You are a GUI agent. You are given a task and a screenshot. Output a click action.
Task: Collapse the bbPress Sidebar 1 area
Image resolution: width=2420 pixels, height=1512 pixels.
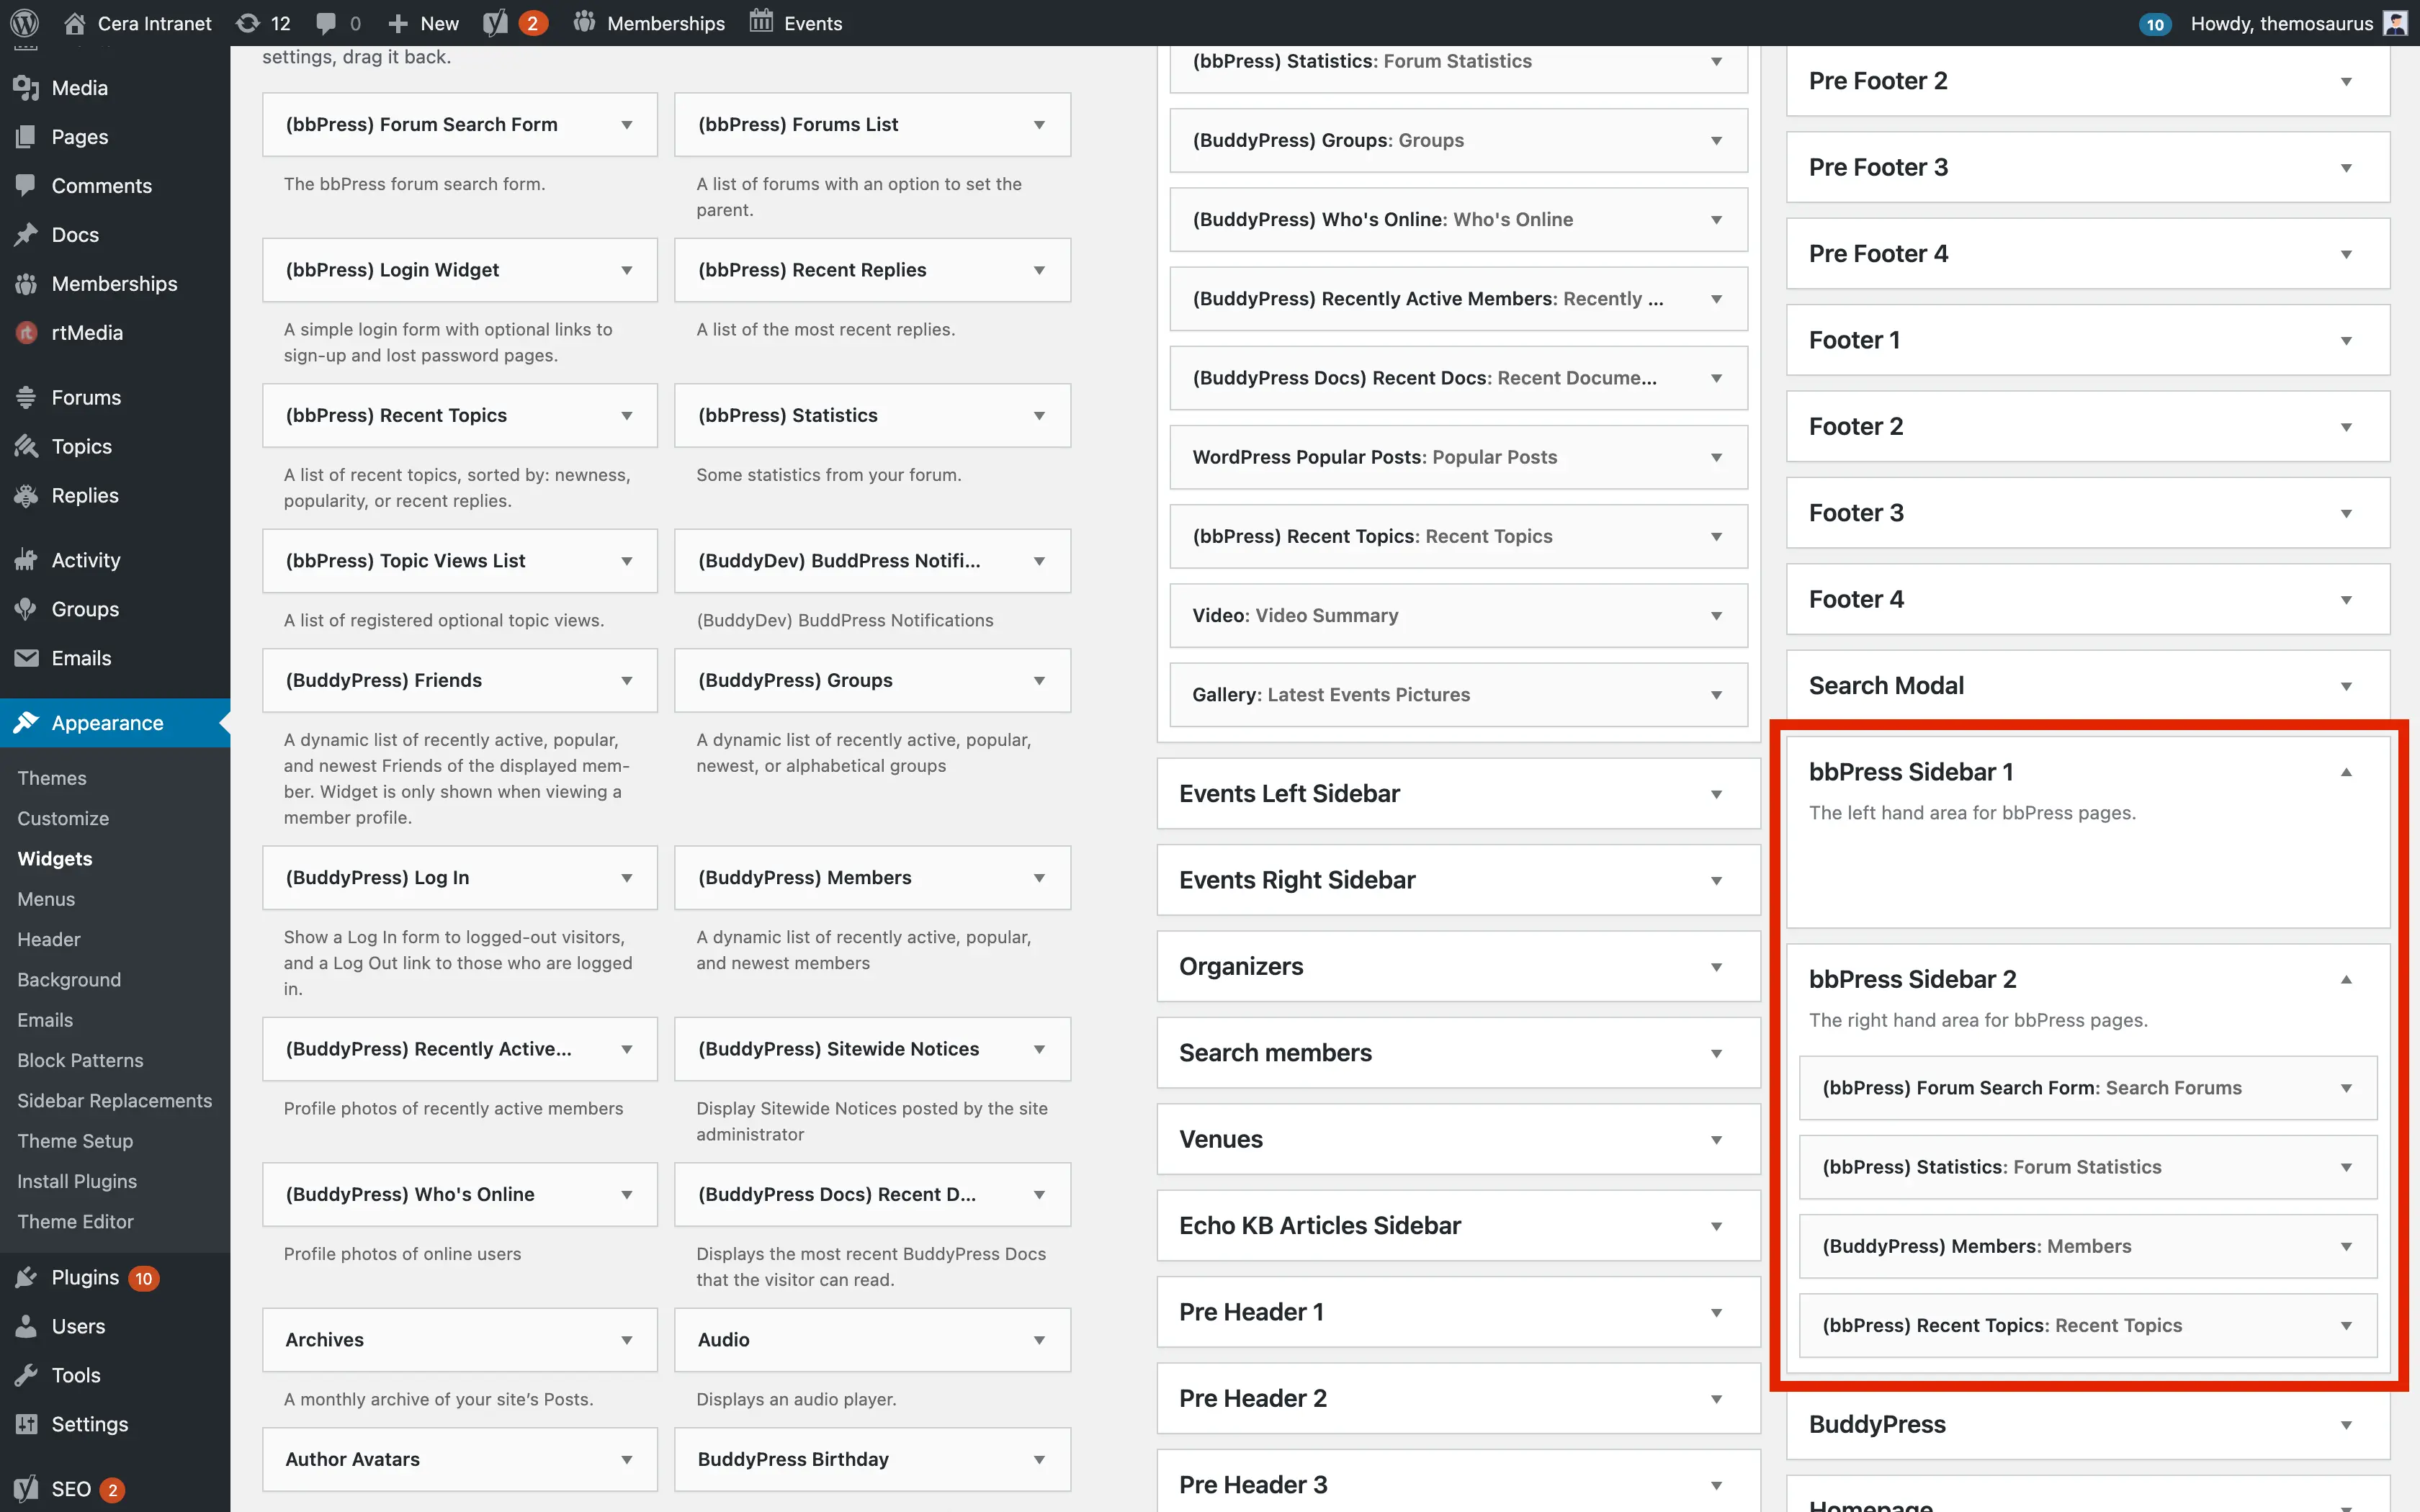tap(2346, 772)
